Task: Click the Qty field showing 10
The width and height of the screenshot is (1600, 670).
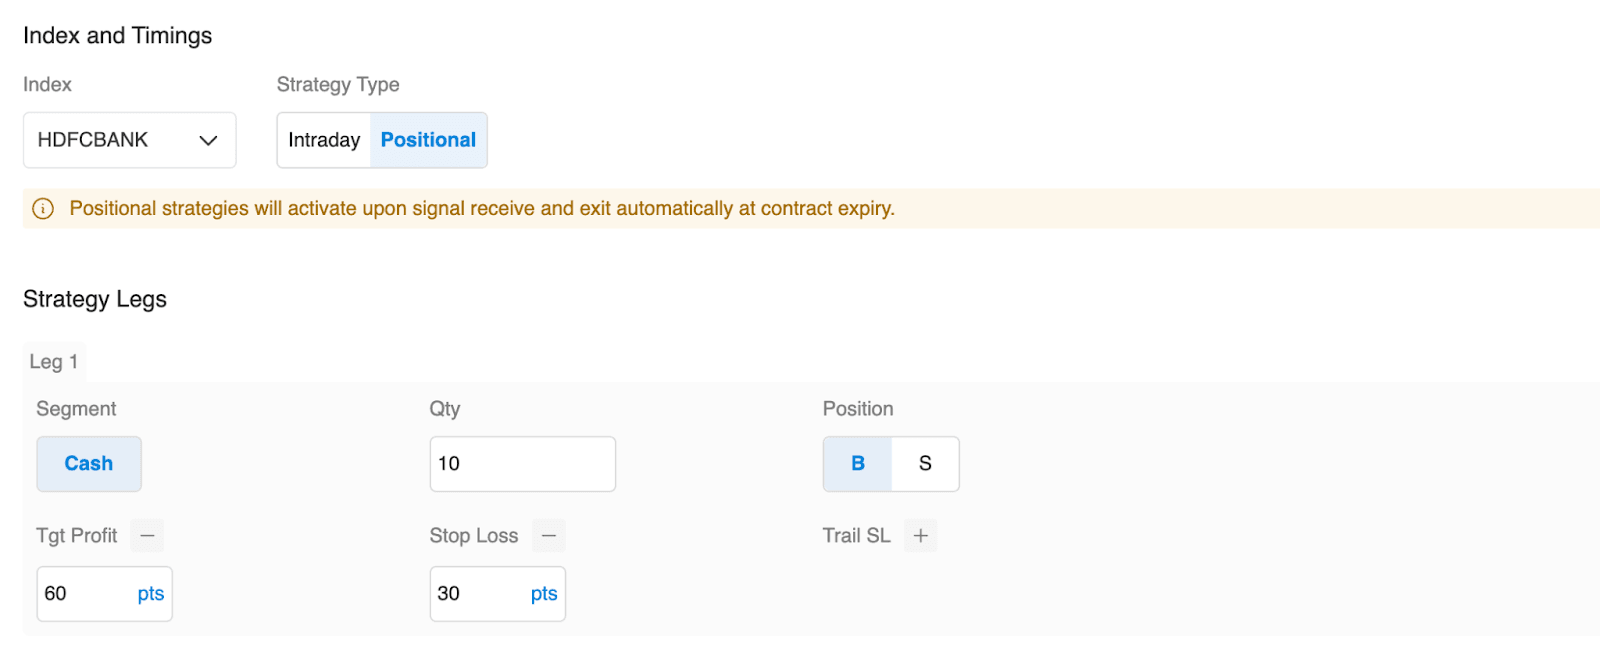Action: point(522,464)
